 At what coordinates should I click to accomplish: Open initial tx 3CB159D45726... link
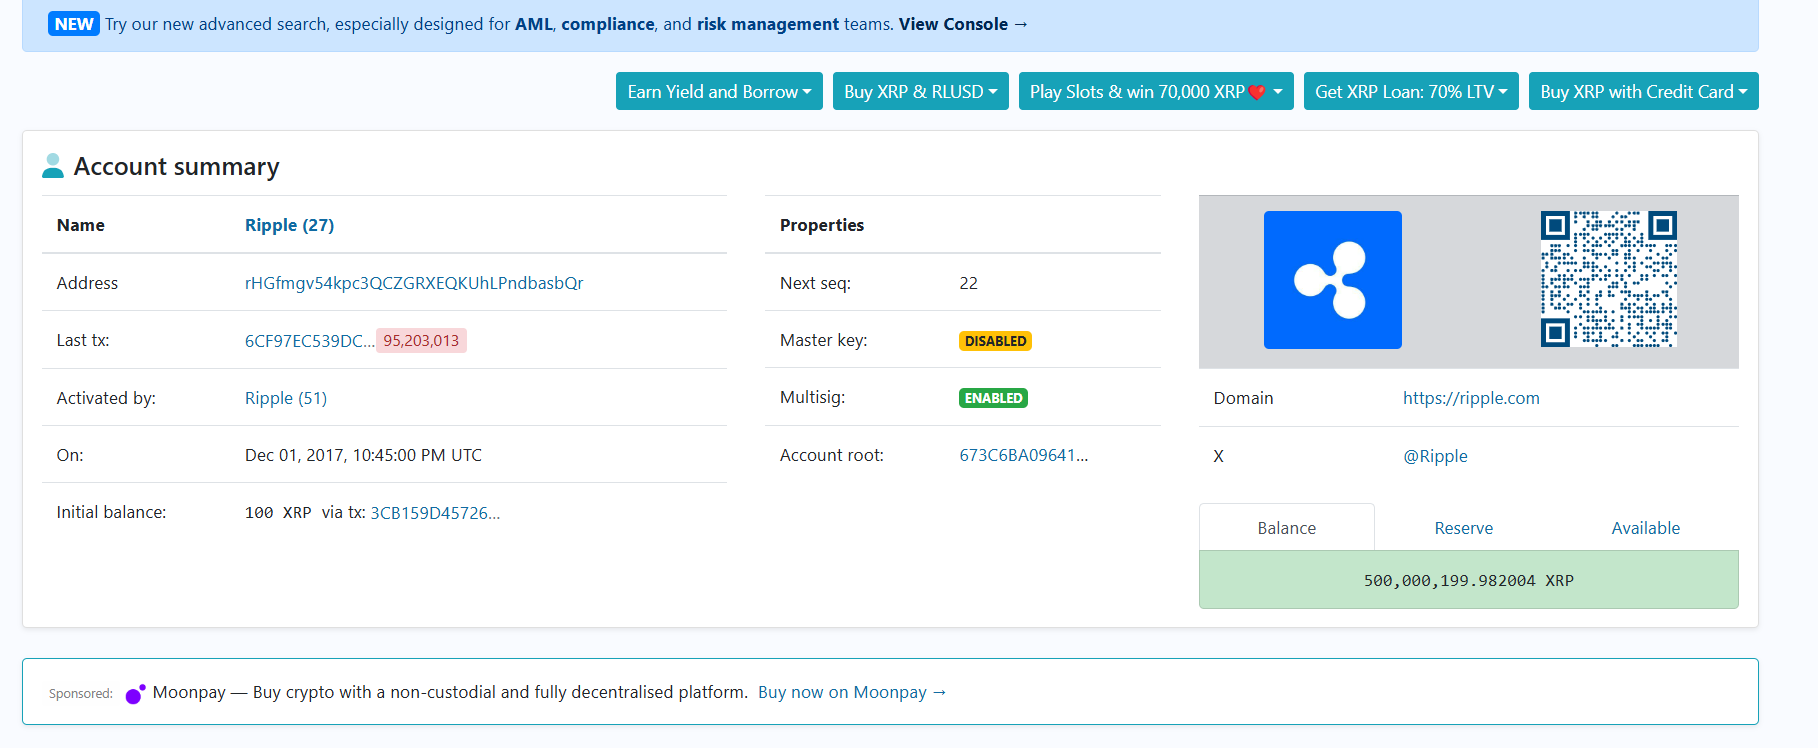[x=435, y=513]
